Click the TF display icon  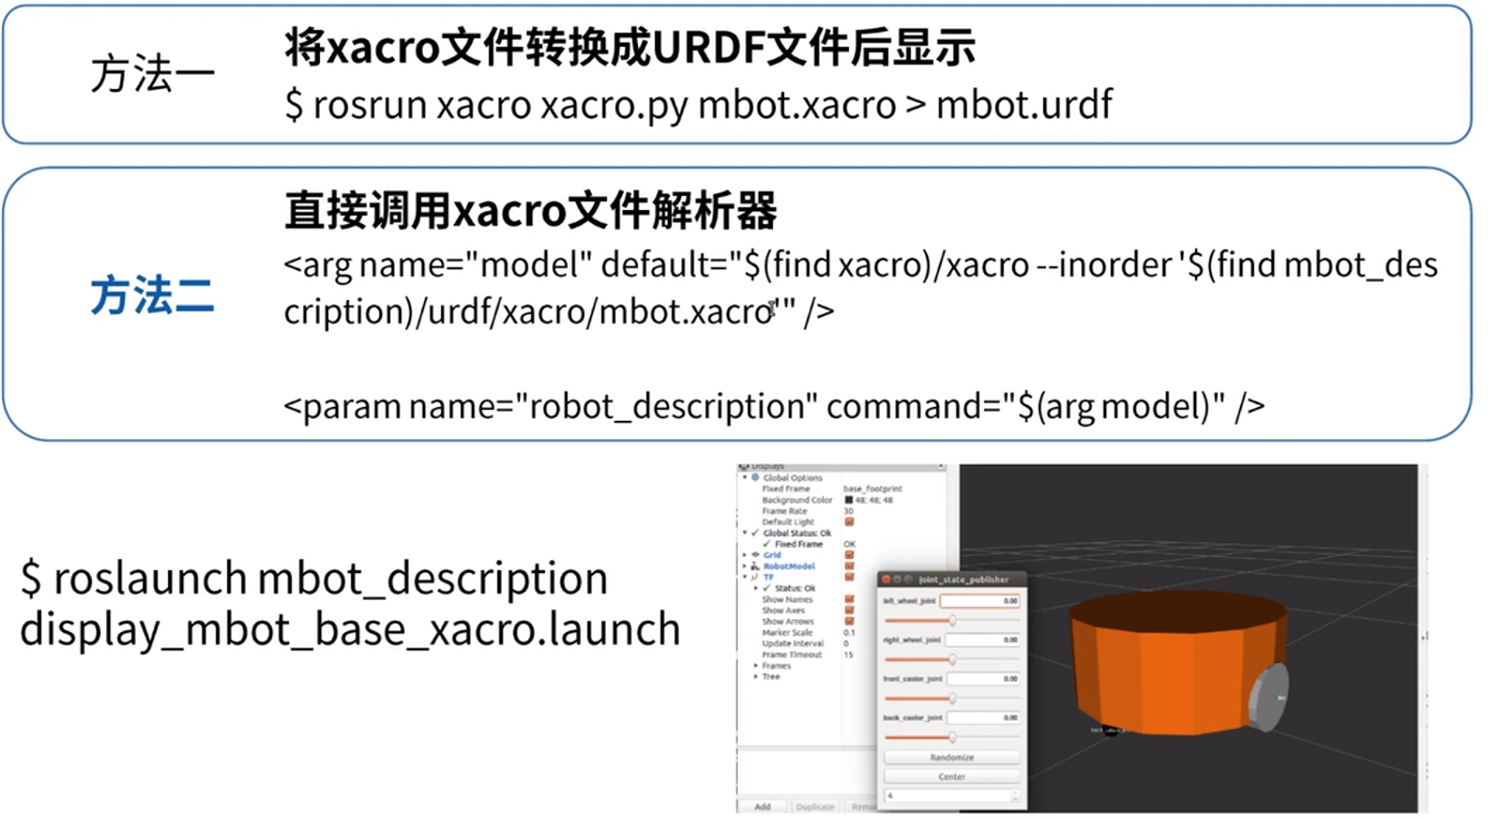(753, 577)
